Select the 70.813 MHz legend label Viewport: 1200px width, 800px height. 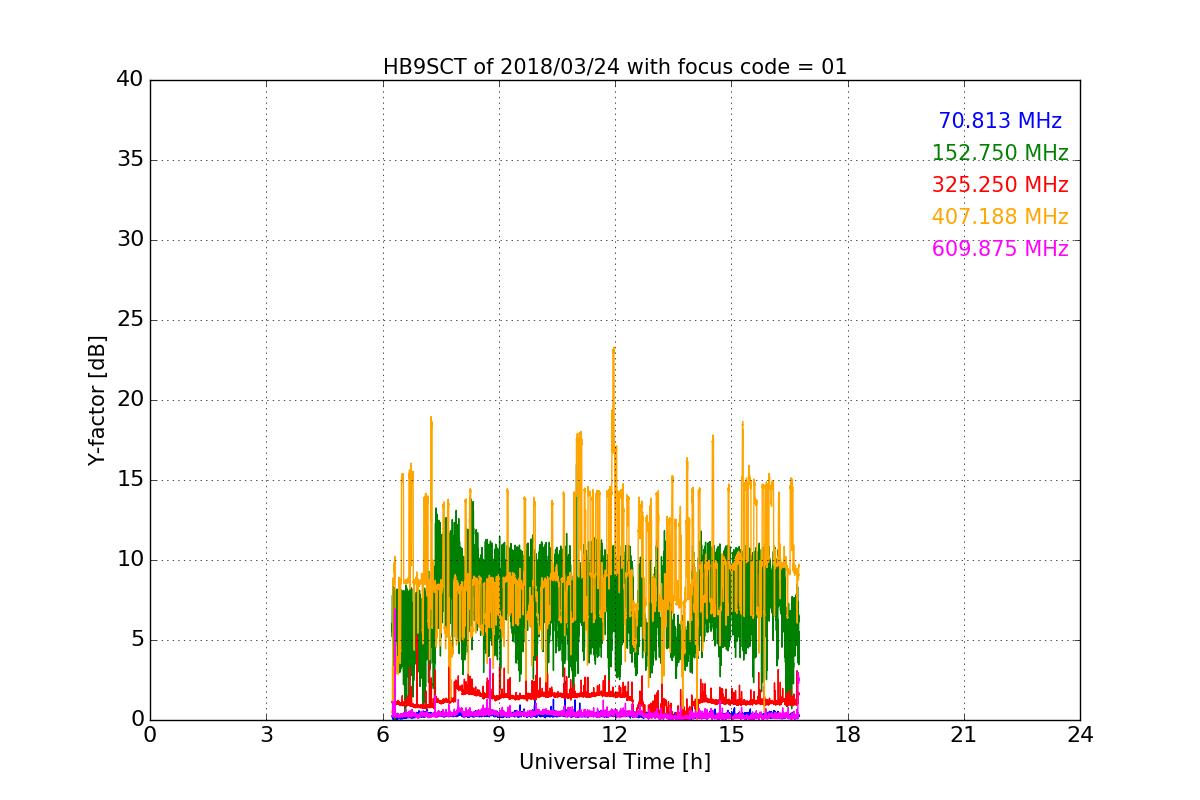[1000, 121]
